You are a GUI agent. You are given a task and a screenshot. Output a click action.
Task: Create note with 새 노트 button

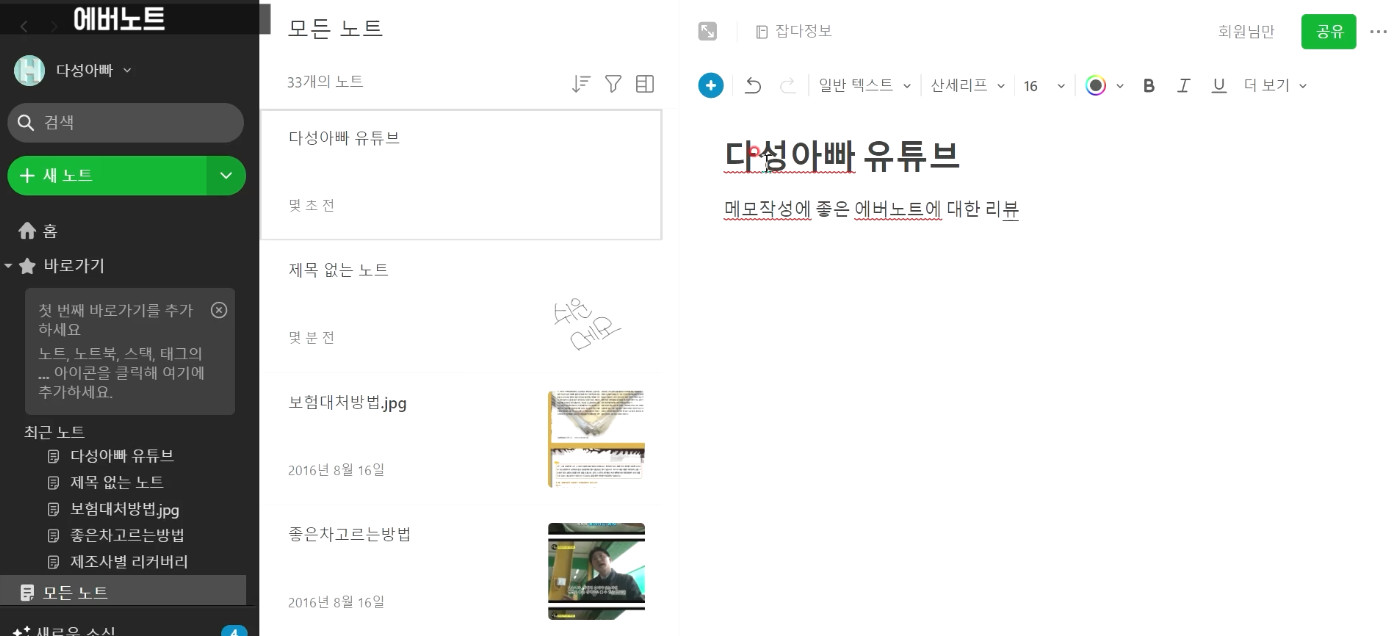[x=107, y=176]
